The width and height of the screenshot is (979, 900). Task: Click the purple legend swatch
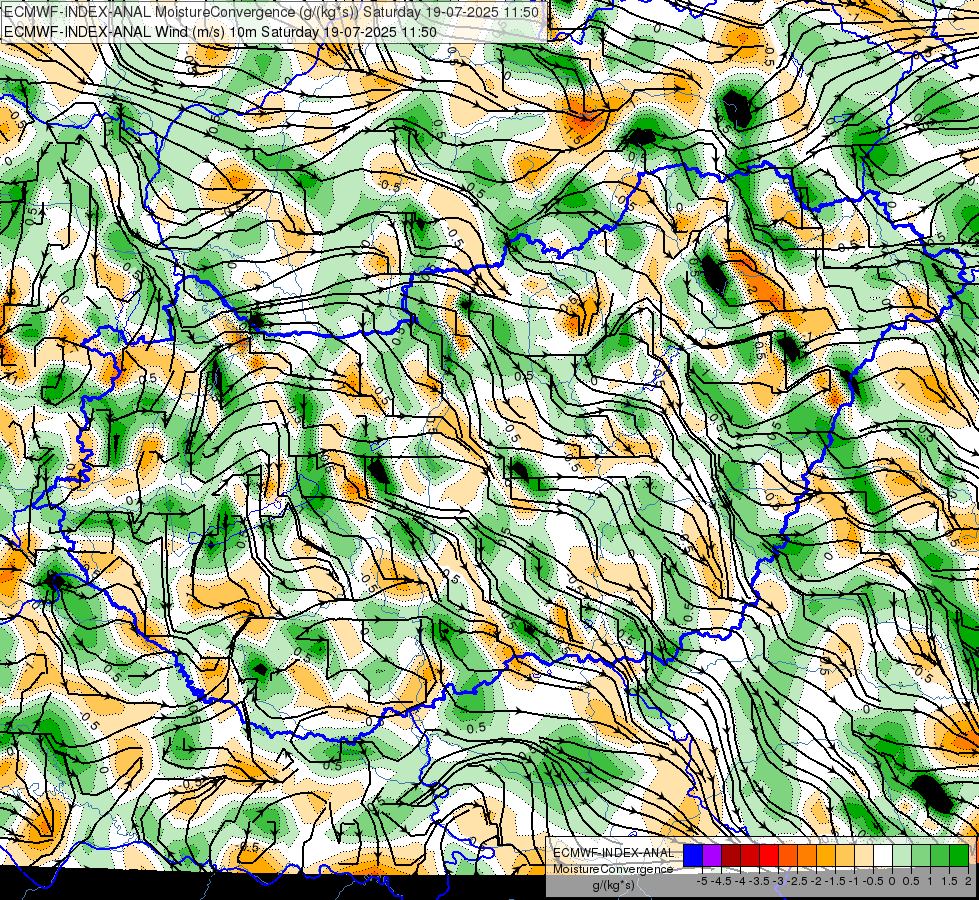(x=712, y=855)
